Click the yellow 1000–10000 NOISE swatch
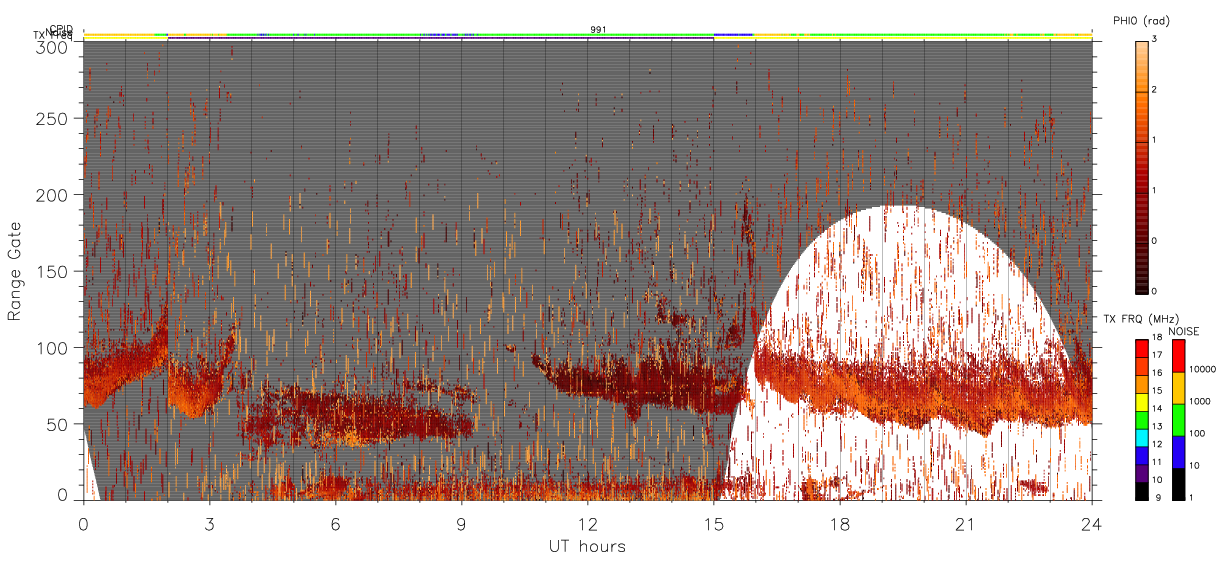Screen dimensions: 1228x567 1178,387
